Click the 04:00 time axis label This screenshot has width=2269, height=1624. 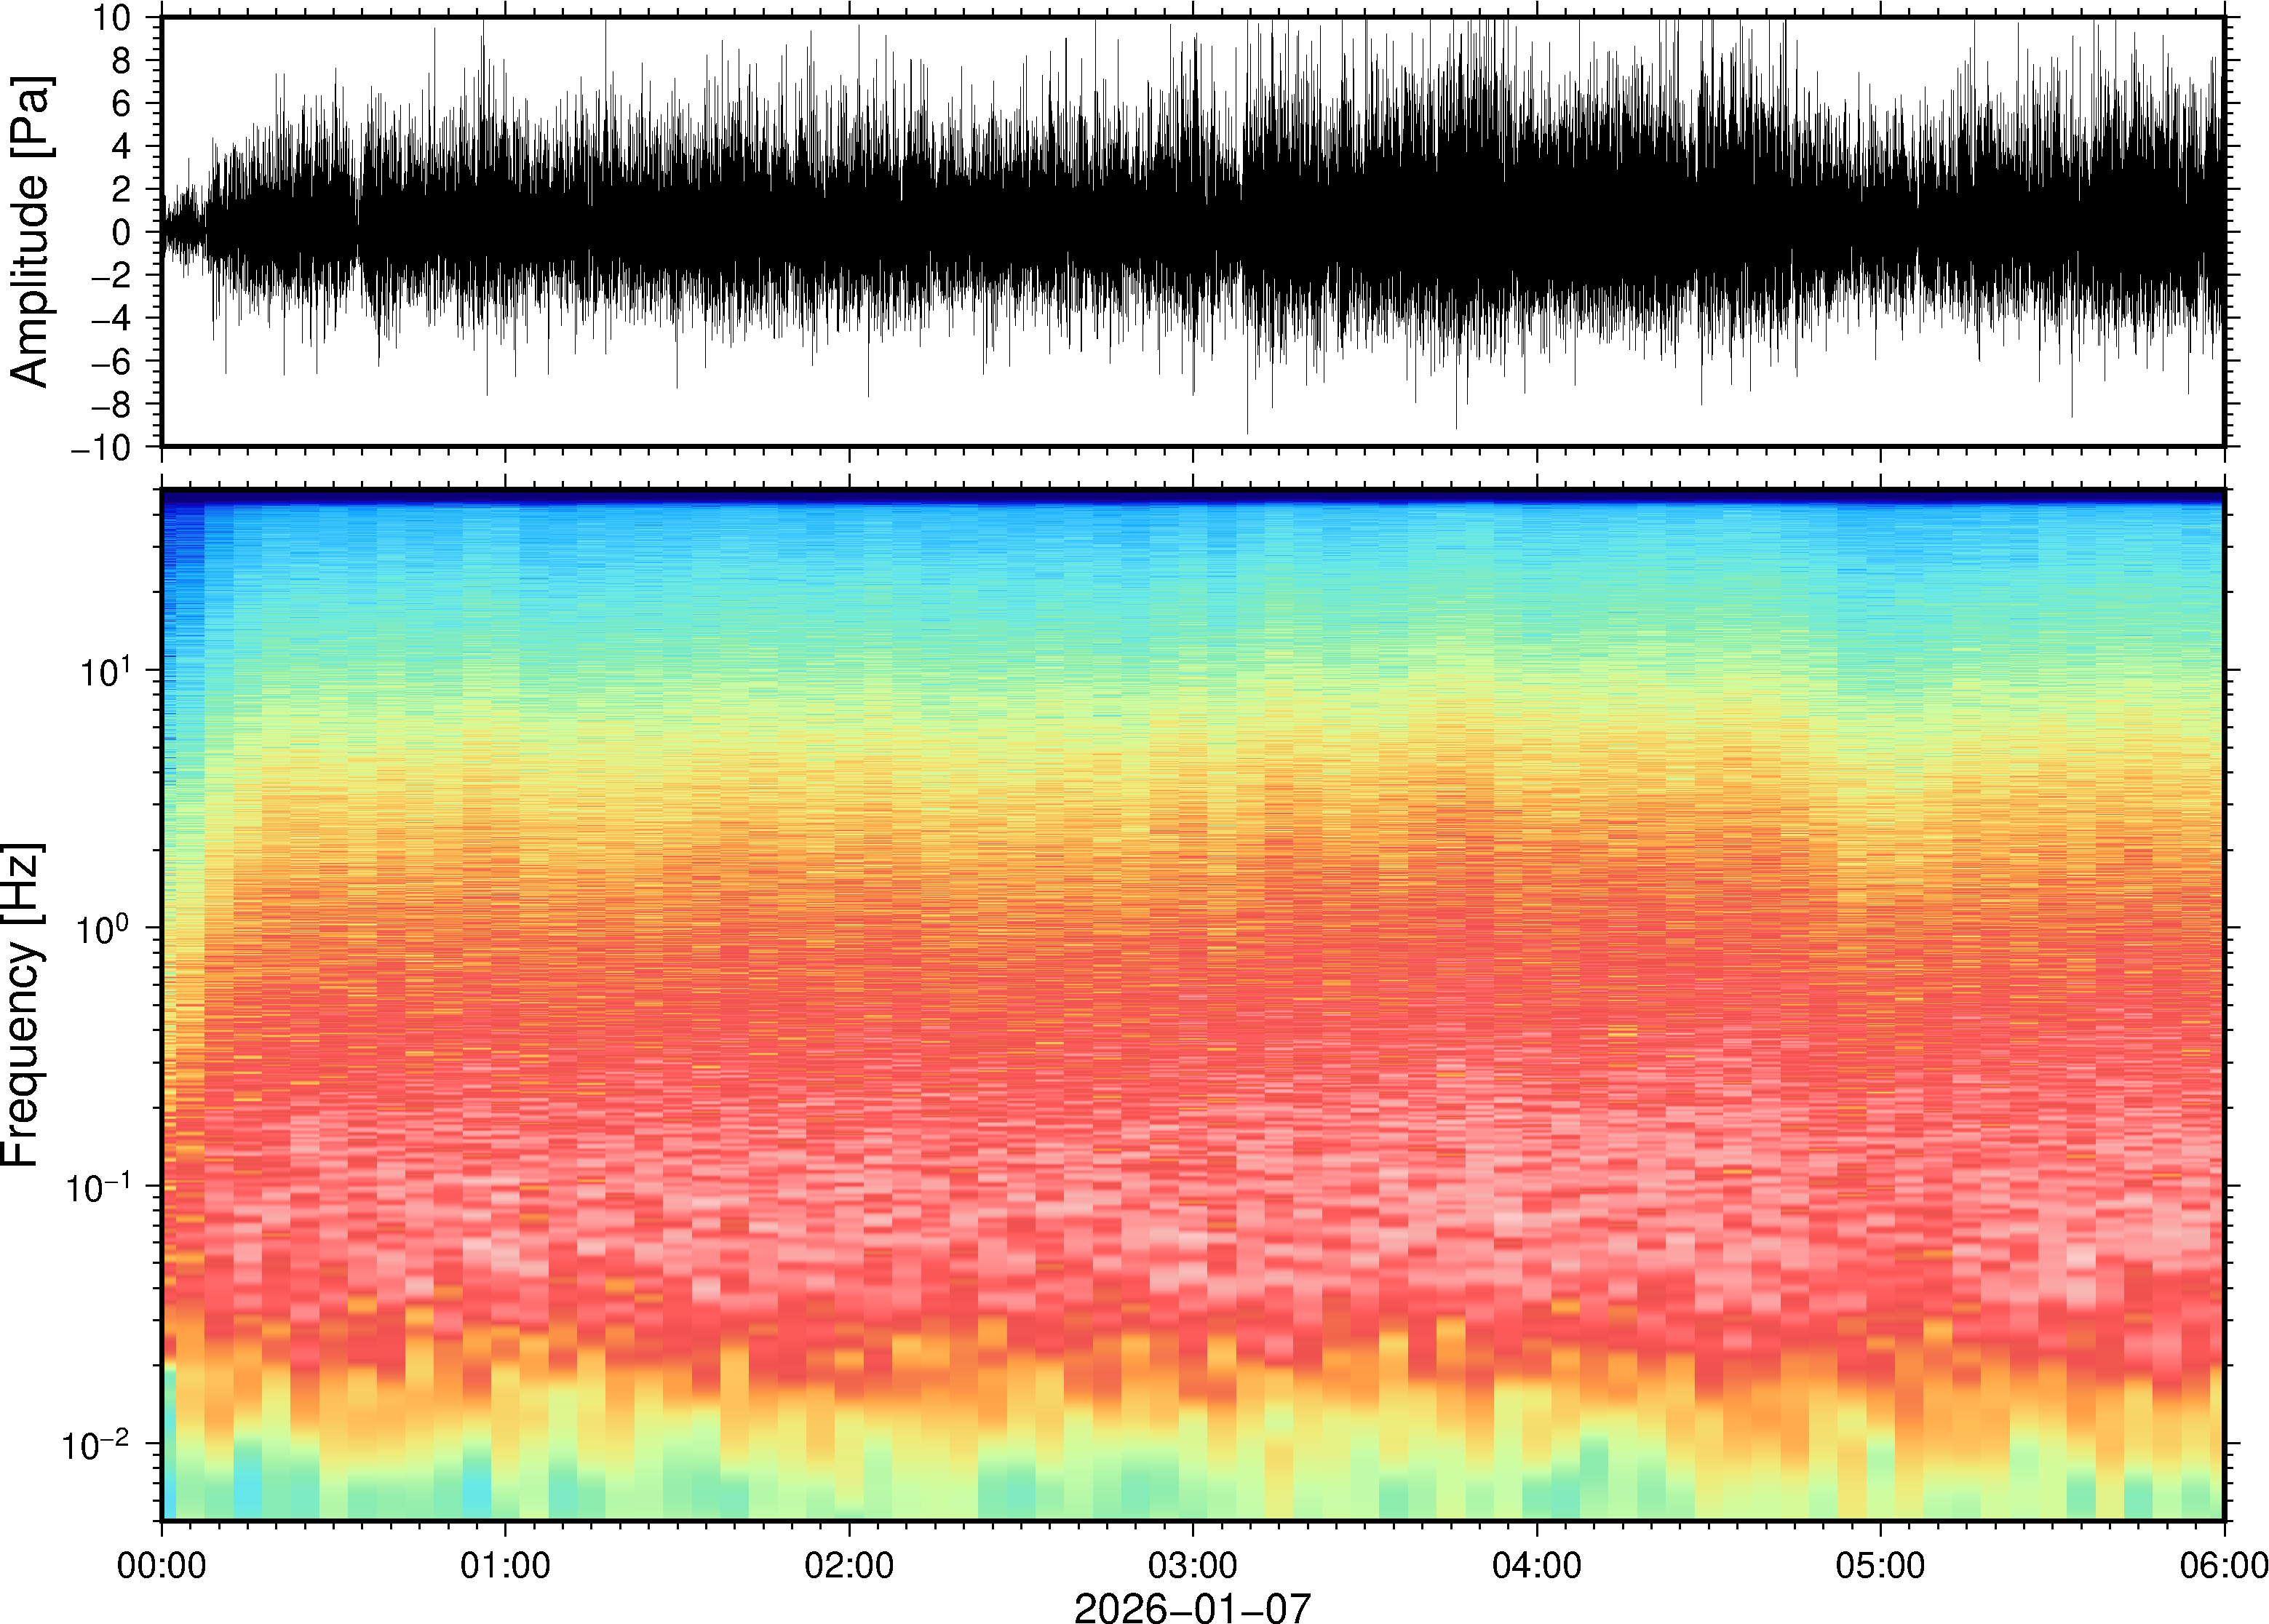(1537, 1565)
